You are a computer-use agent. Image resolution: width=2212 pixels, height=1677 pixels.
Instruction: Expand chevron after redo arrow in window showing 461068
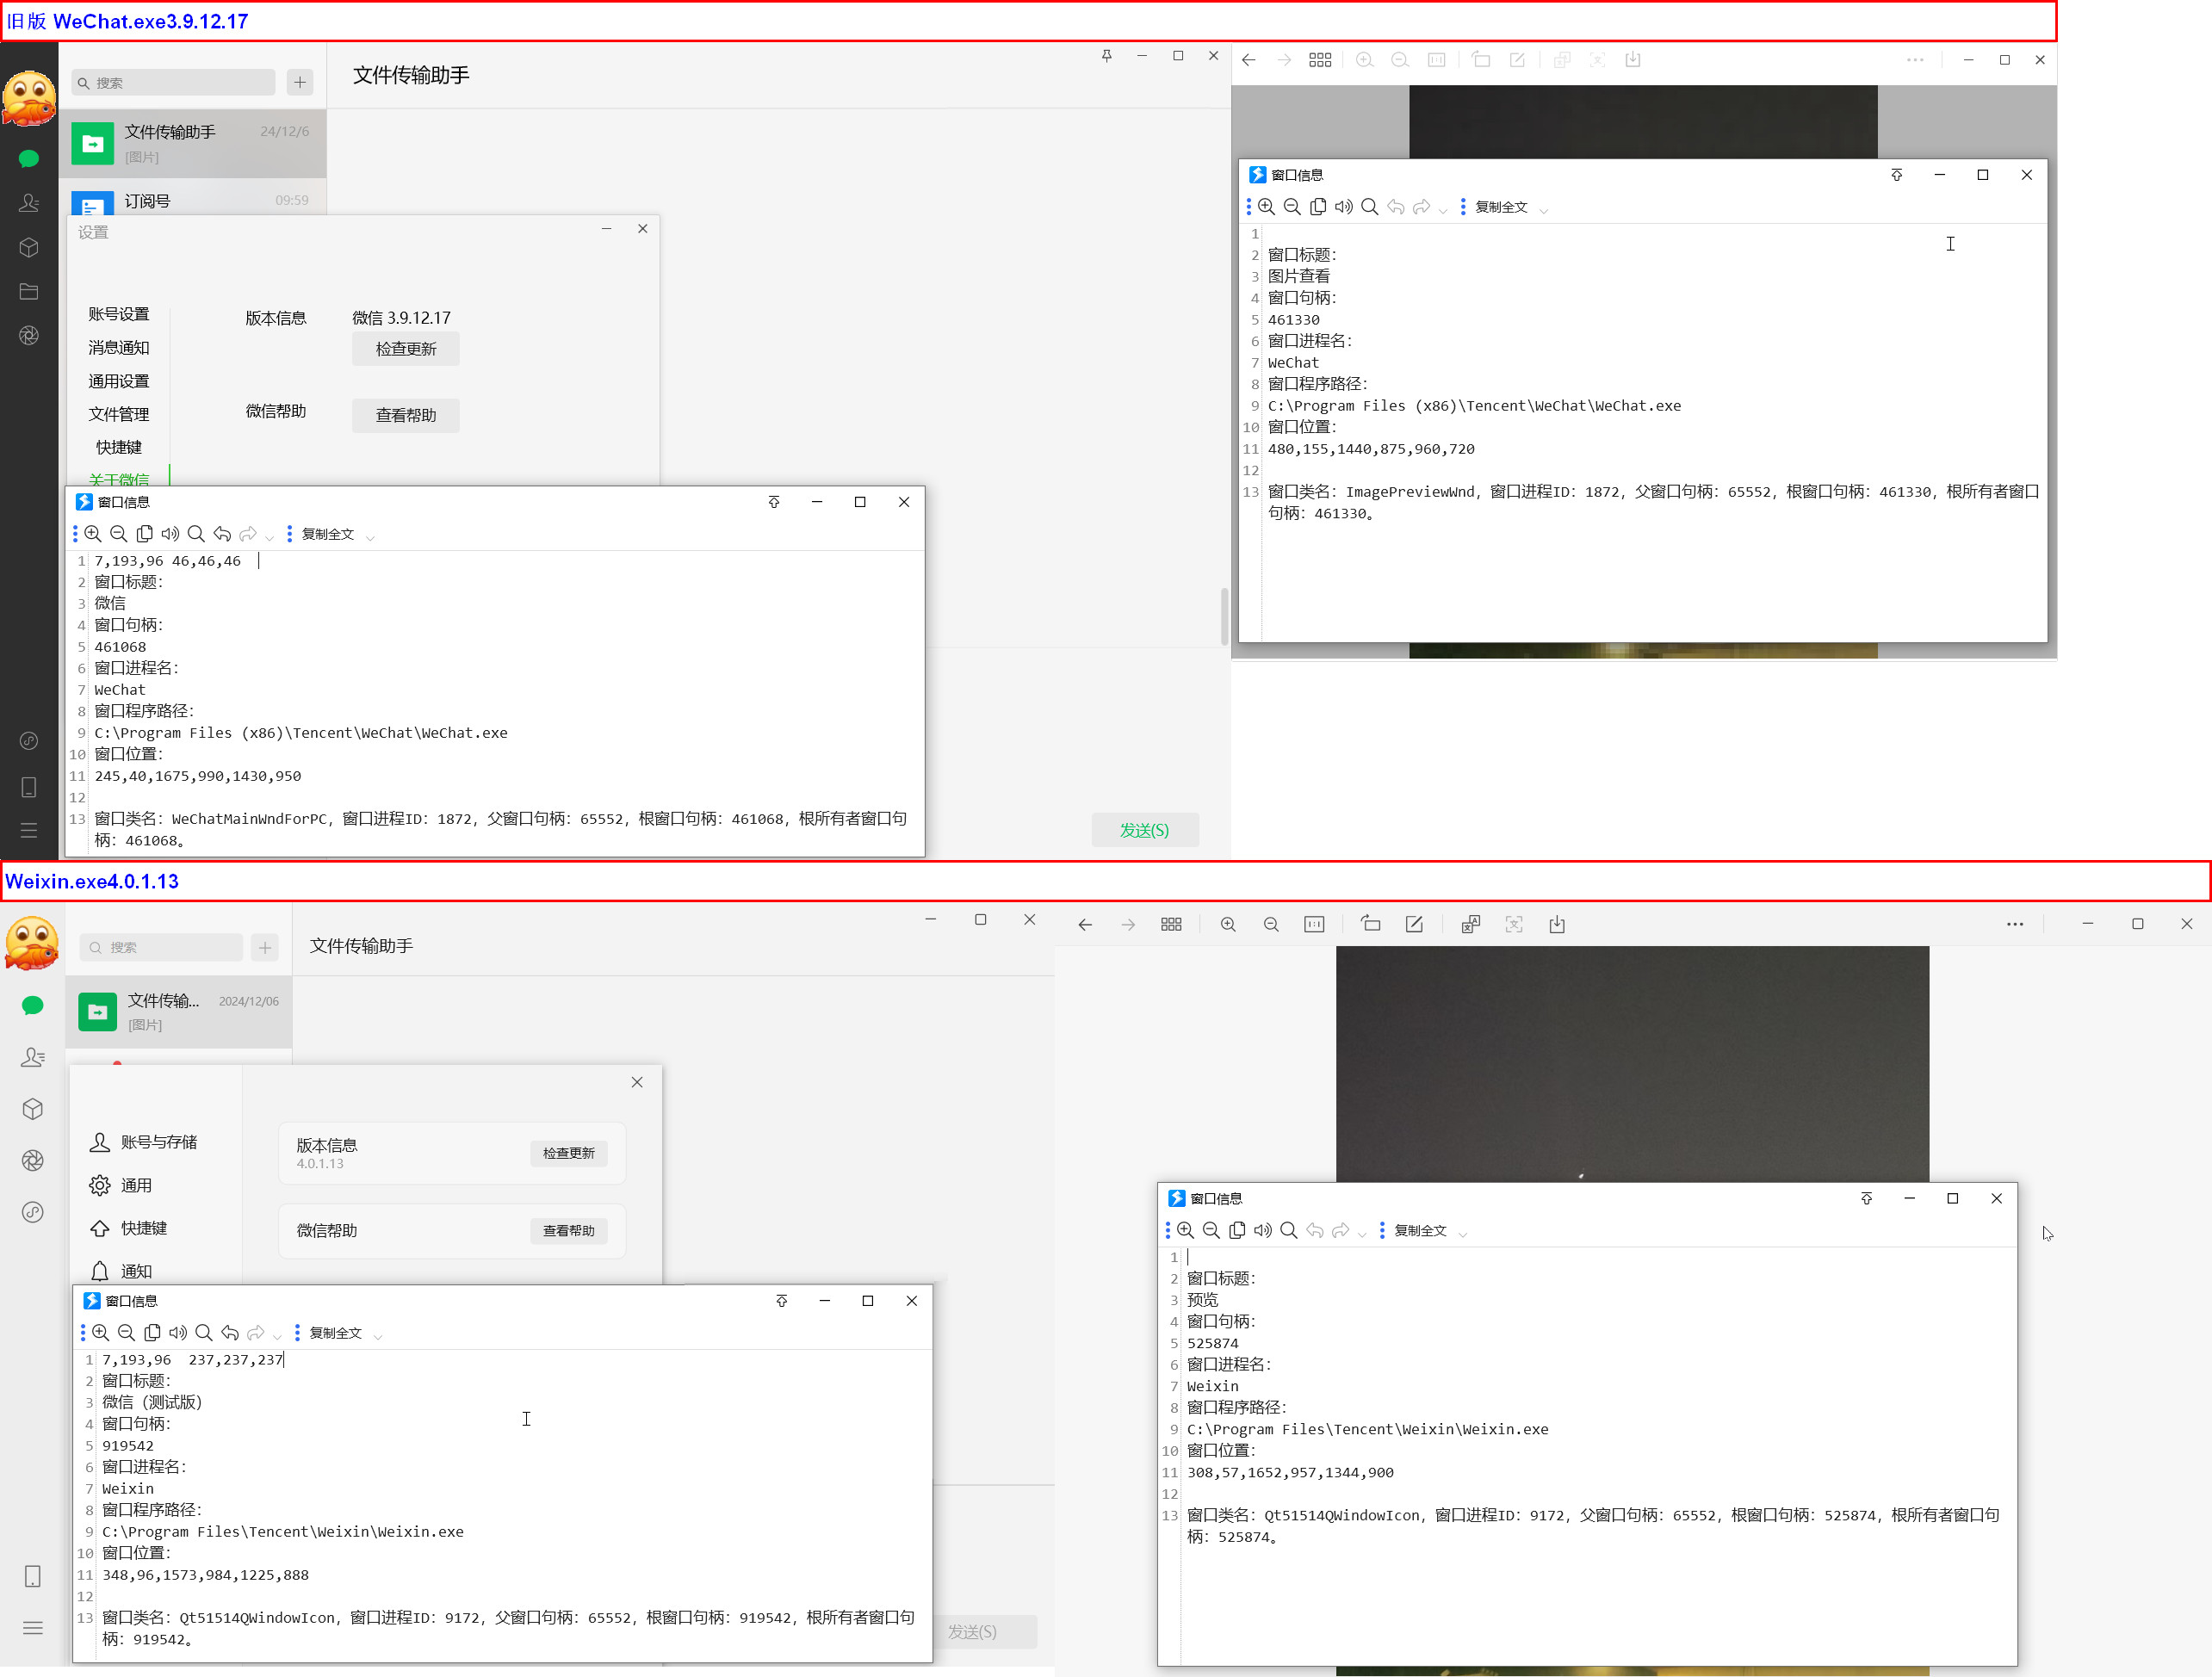(x=269, y=537)
